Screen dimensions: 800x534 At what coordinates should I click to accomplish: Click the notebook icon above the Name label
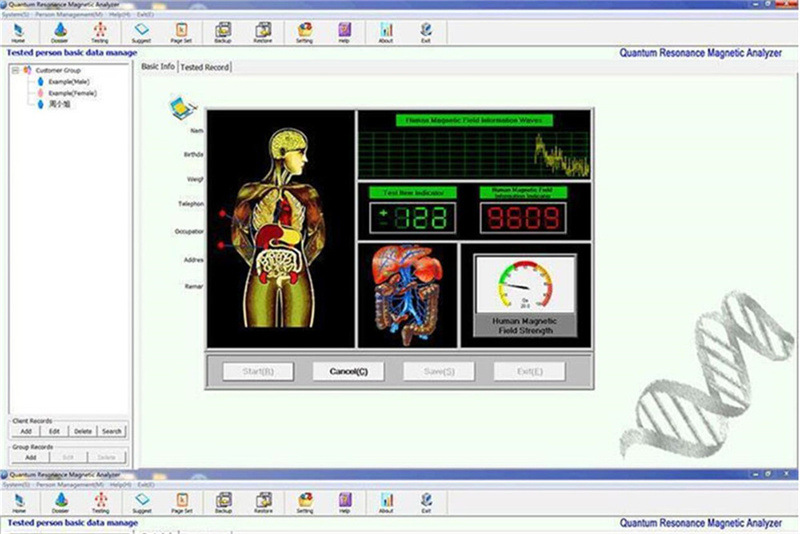tap(182, 108)
